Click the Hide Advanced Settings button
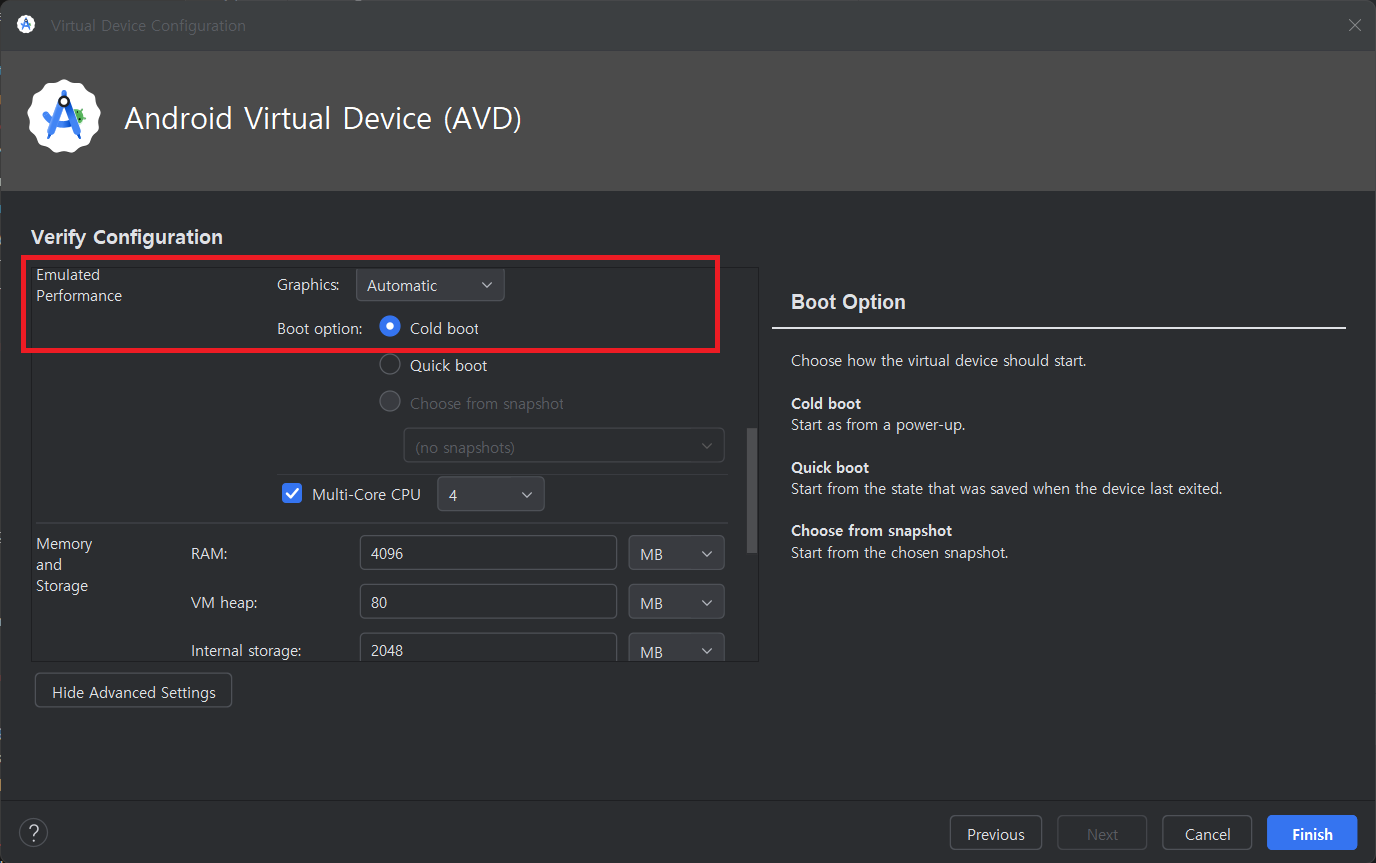Viewport: 1376px width, 863px height. tap(133, 692)
